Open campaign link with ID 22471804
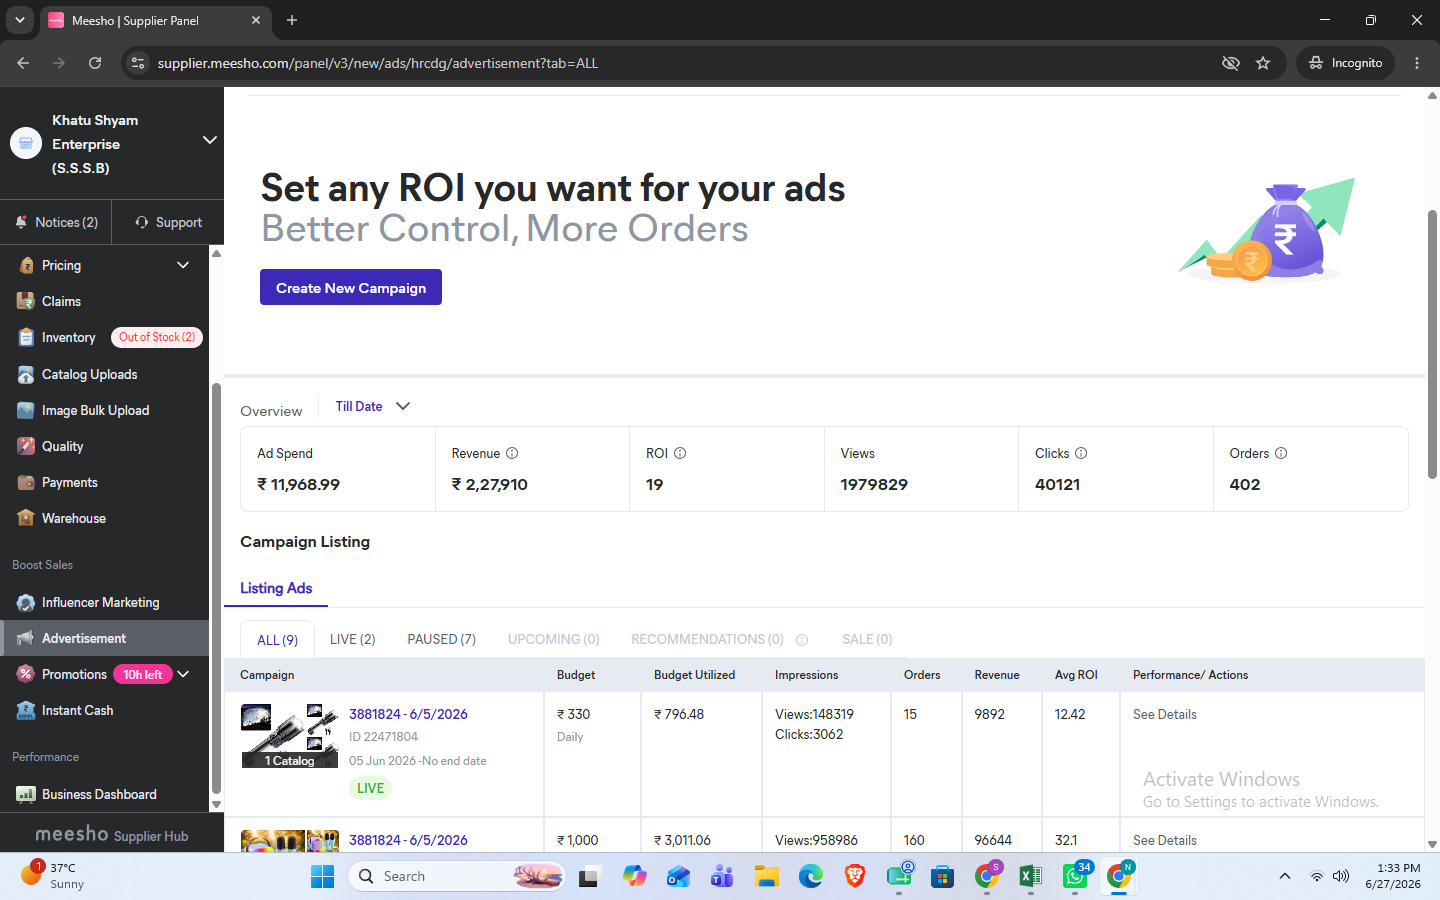This screenshot has width=1440, height=900. pyautogui.click(x=408, y=714)
